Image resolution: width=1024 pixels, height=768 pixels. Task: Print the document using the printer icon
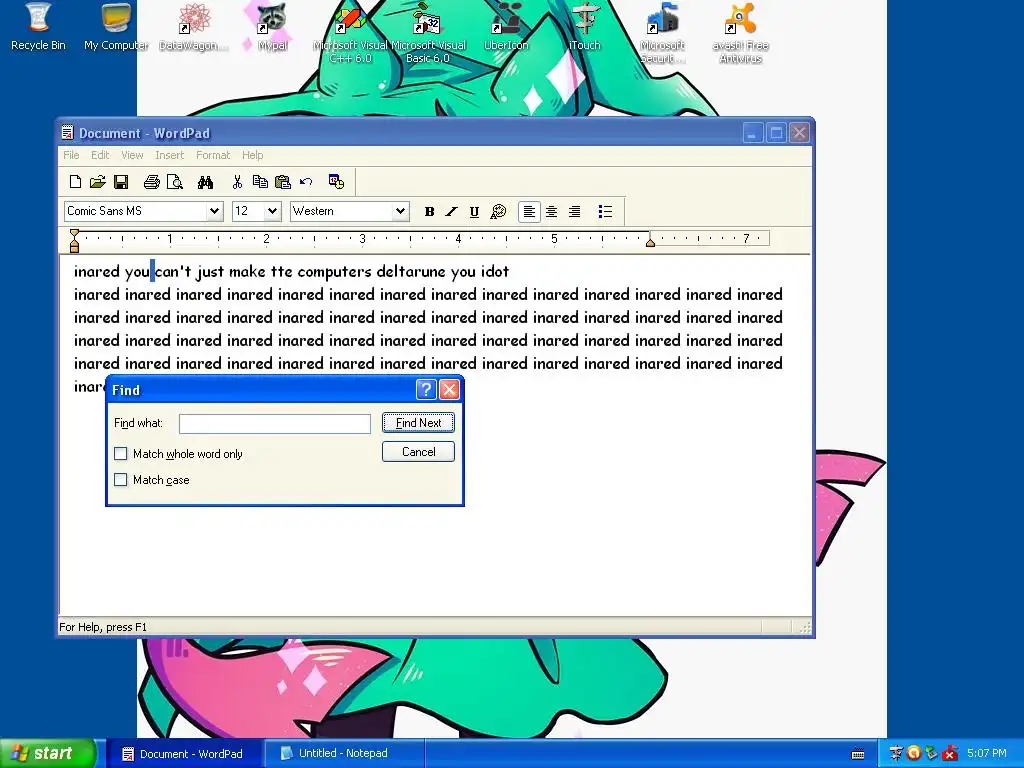[x=152, y=182]
